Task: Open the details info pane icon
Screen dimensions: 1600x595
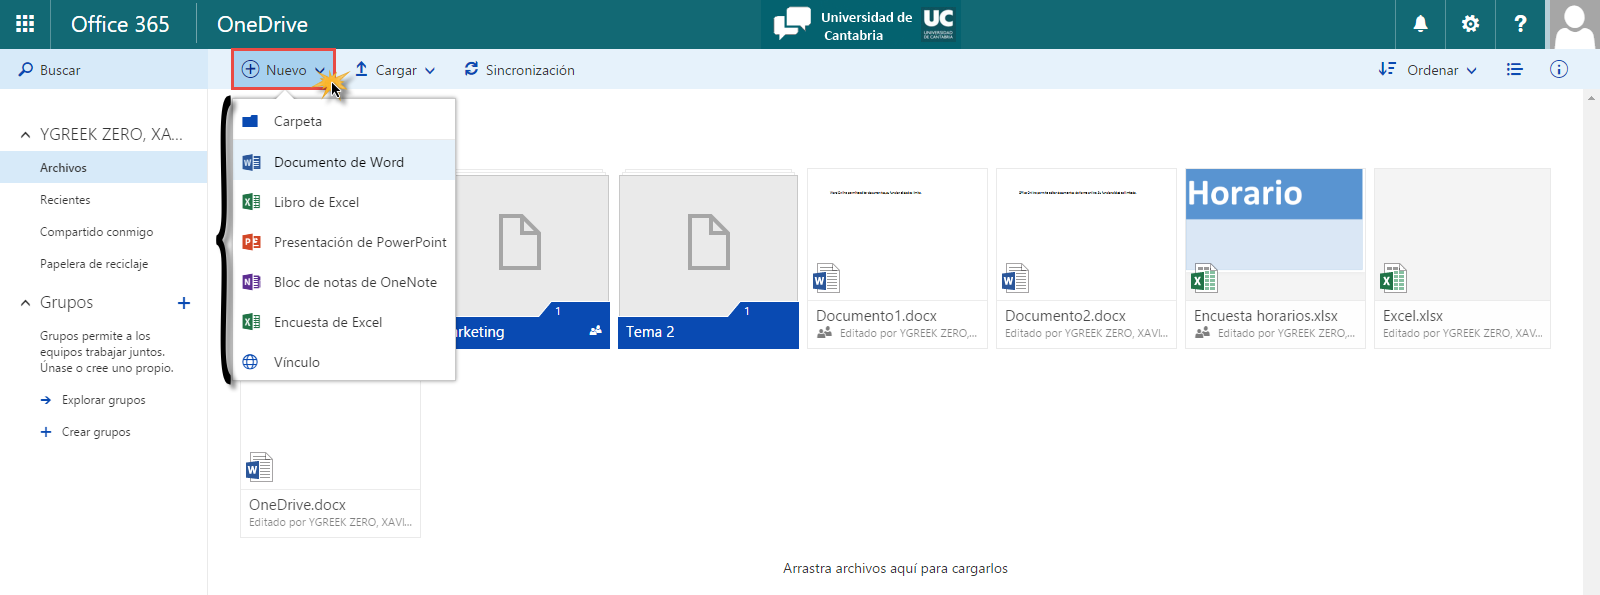Action: point(1559,69)
